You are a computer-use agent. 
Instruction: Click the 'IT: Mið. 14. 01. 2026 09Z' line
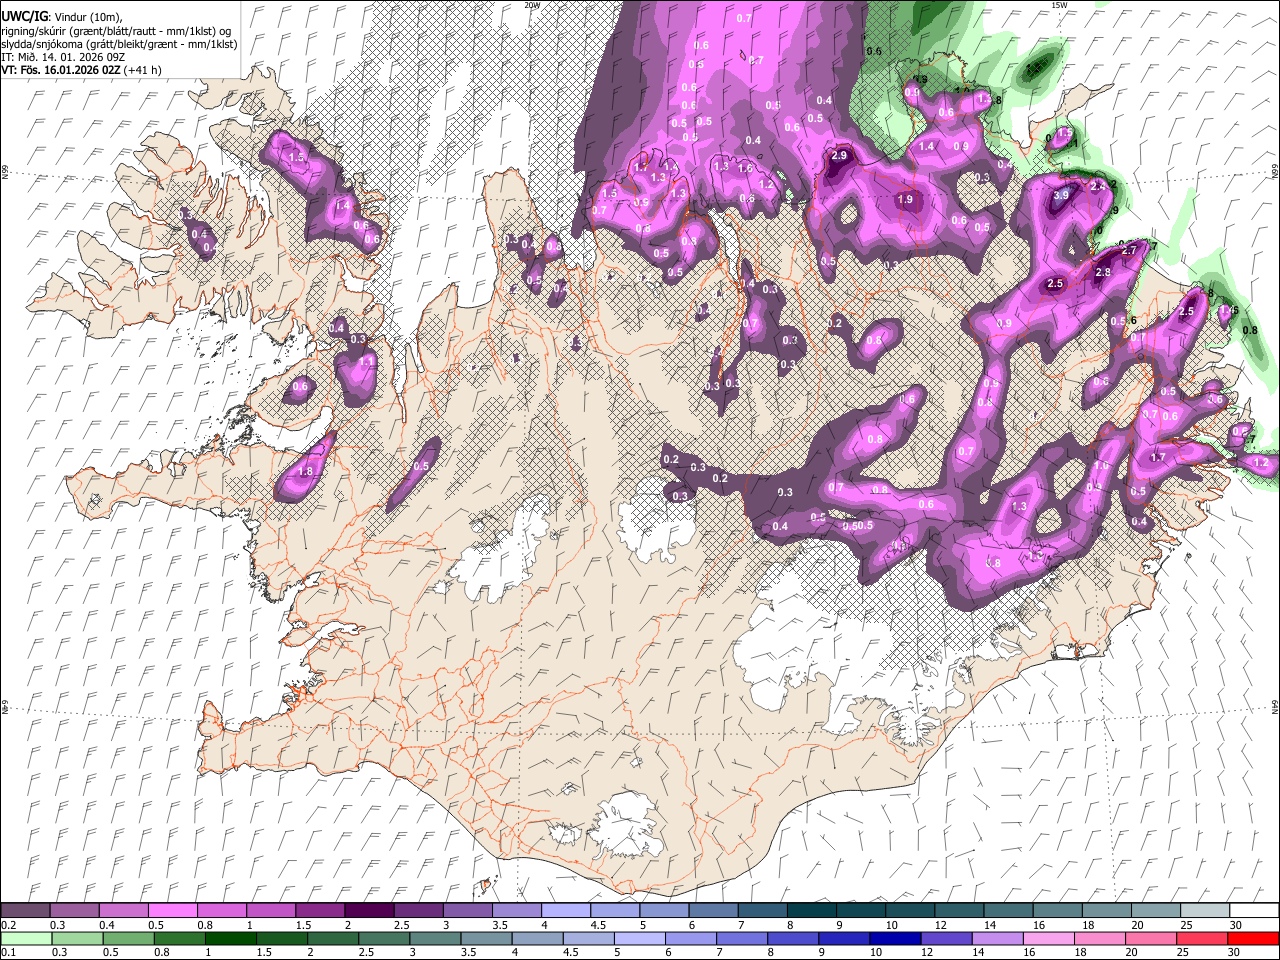(x=62, y=57)
